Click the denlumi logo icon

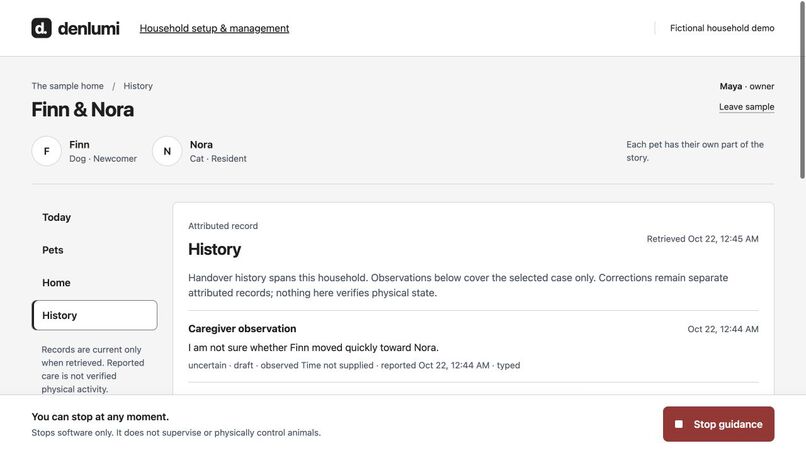coord(41,28)
